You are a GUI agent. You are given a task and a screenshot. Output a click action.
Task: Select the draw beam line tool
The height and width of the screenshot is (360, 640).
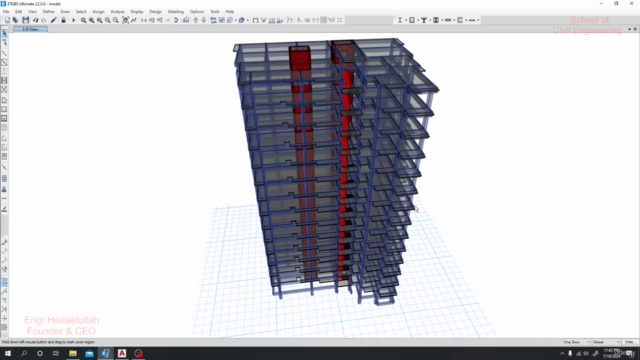pos(4,53)
